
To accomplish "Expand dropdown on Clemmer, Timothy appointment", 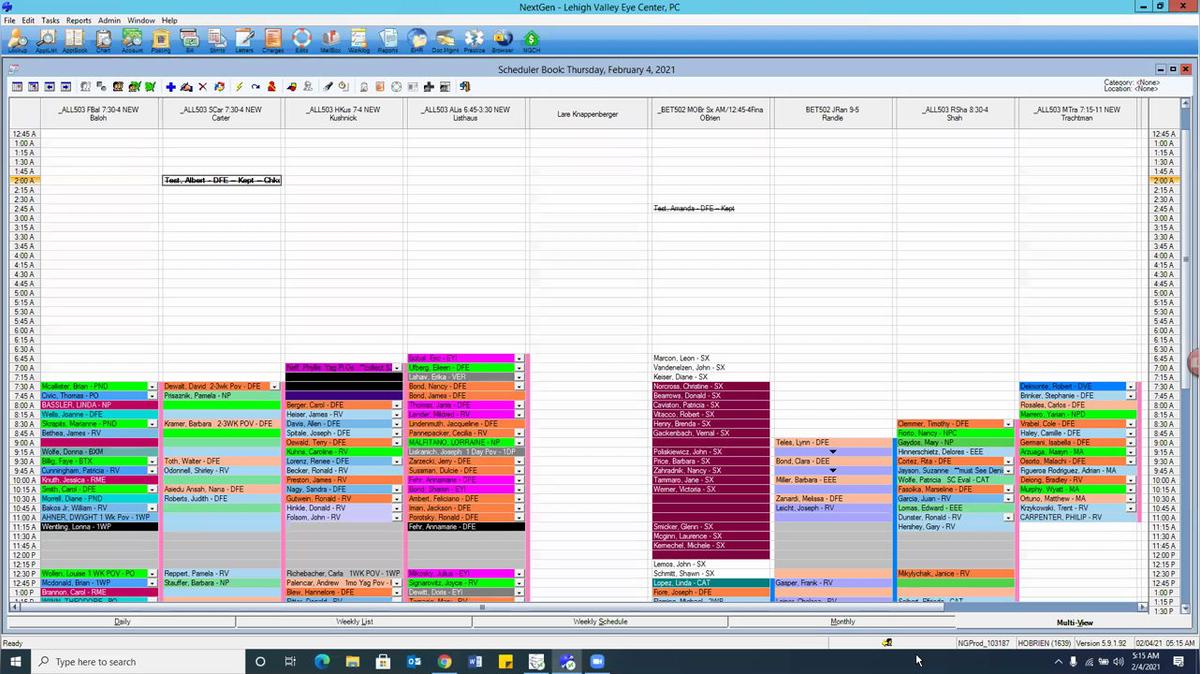I will (1008, 424).
